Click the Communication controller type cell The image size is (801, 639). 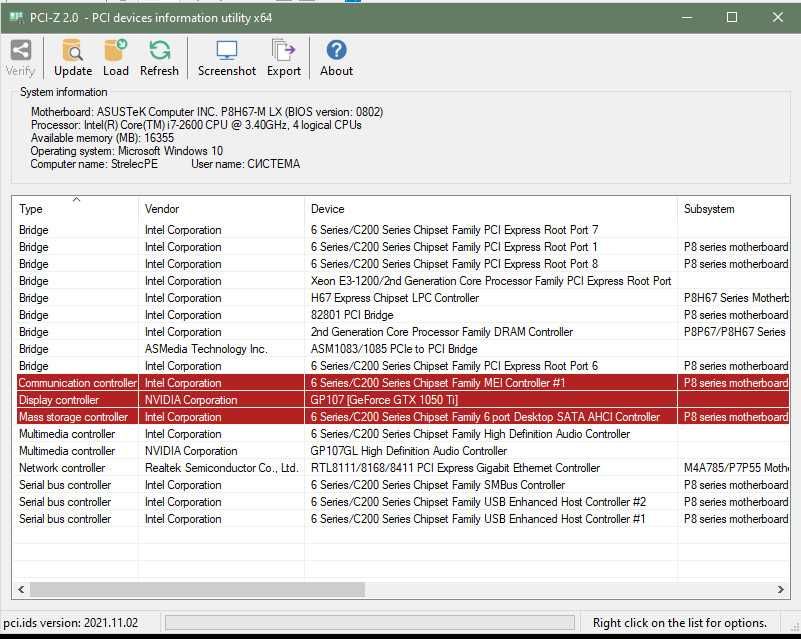78,383
